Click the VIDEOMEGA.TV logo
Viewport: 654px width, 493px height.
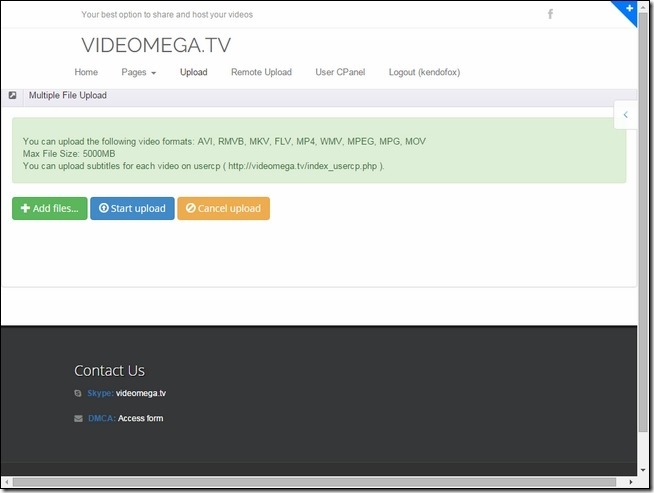coord(156,45)
